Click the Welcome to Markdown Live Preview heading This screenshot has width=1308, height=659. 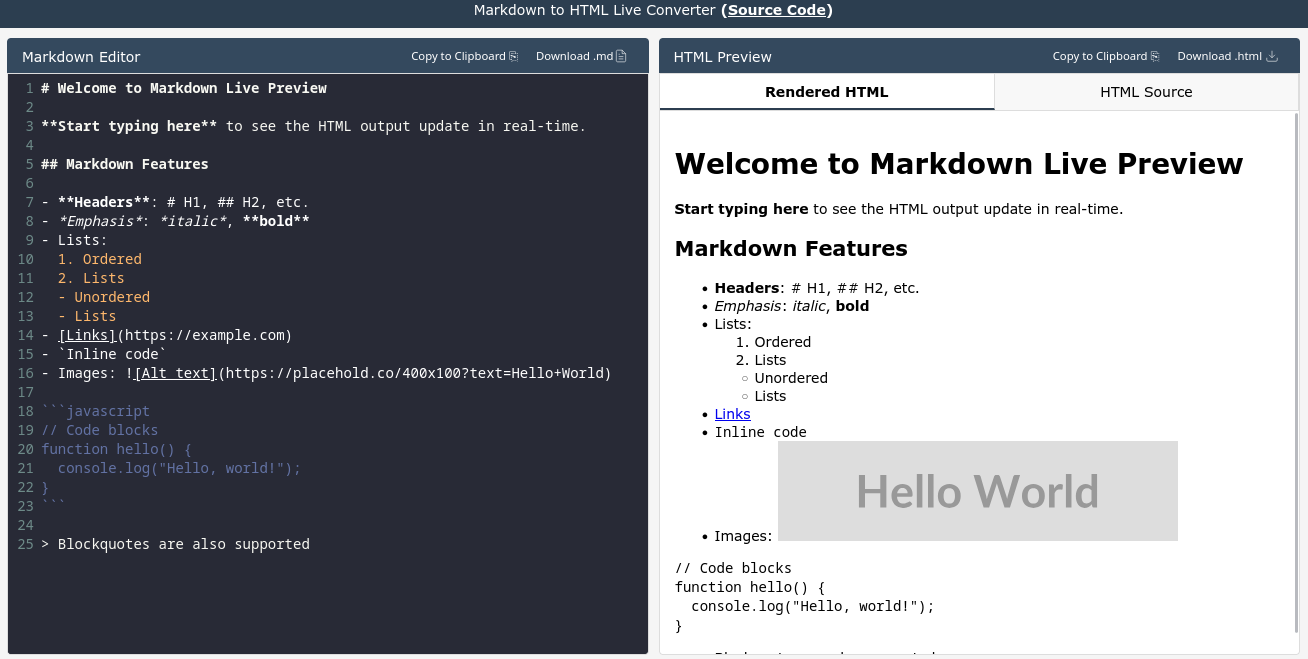(x=959, y=163)
